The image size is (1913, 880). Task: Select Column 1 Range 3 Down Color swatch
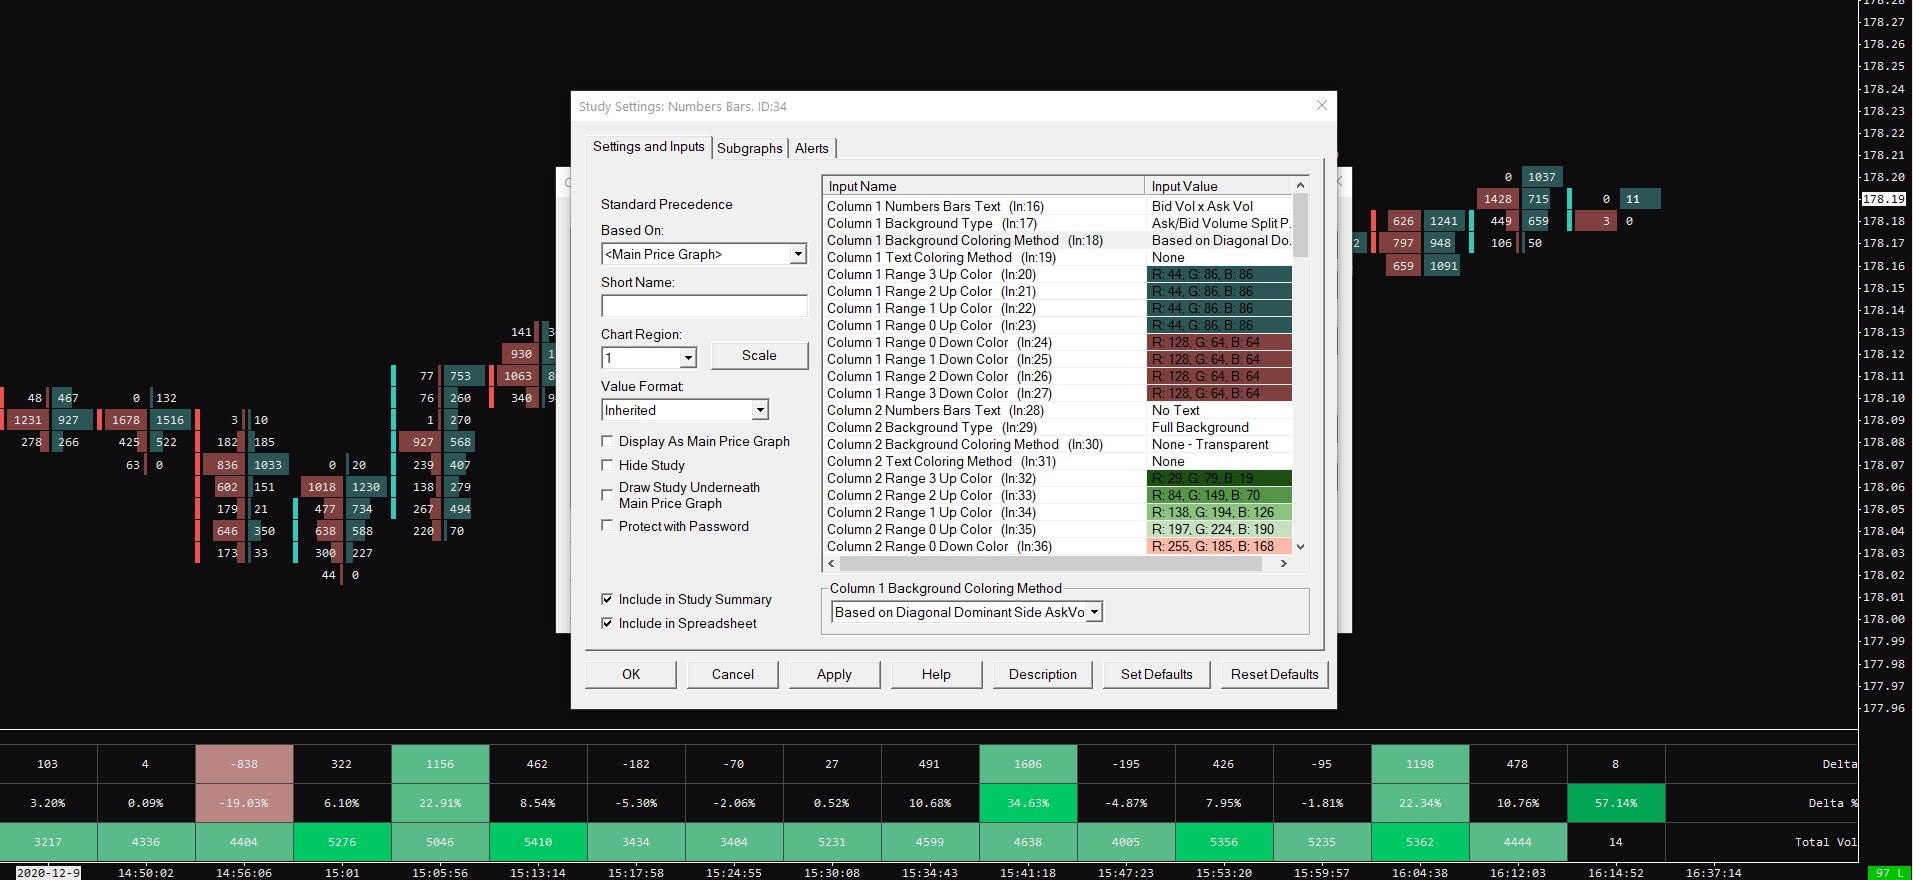[x=1219, y=393]
